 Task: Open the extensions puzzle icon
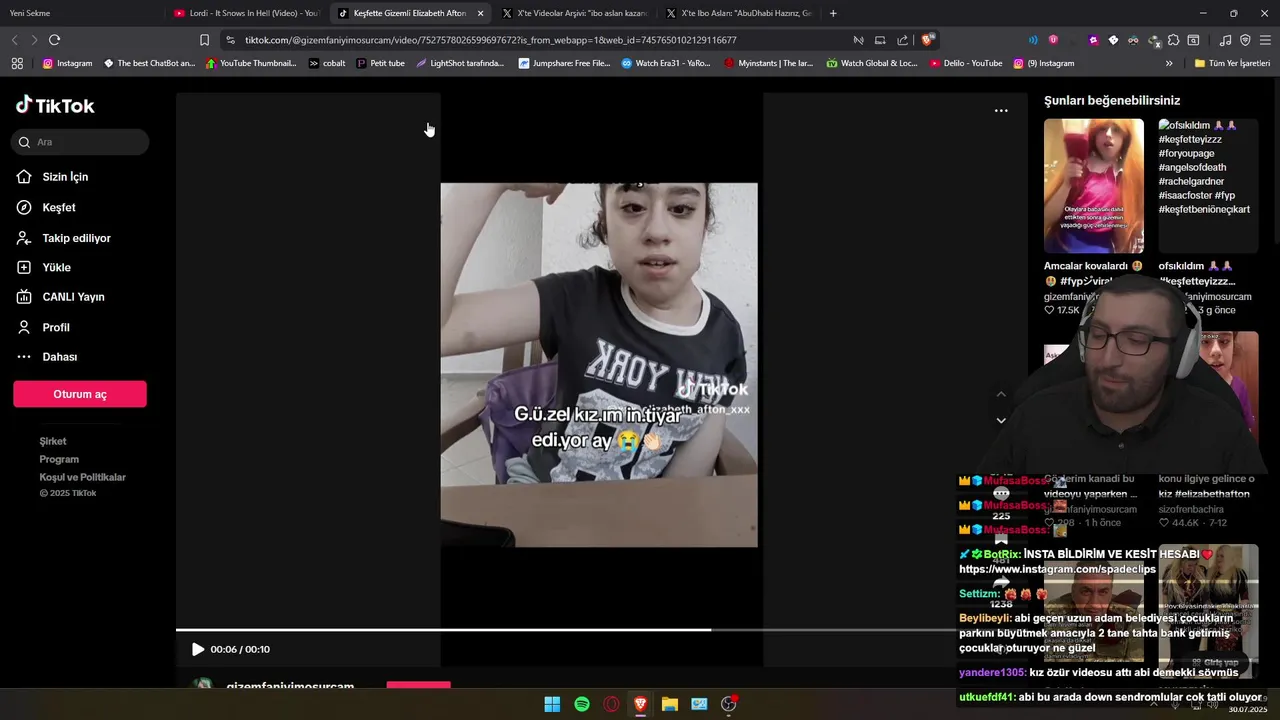tap(1174, 40)
